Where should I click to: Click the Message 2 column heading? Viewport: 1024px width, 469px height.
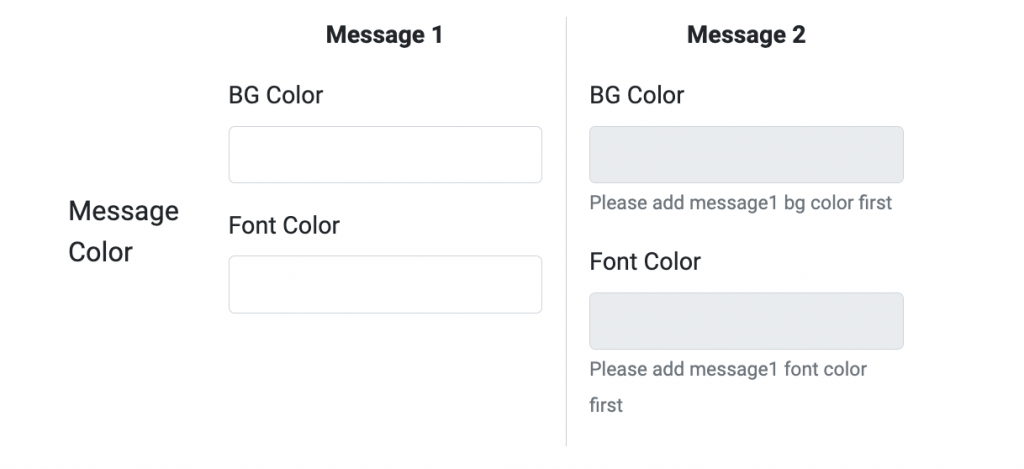tap(746, 35)
